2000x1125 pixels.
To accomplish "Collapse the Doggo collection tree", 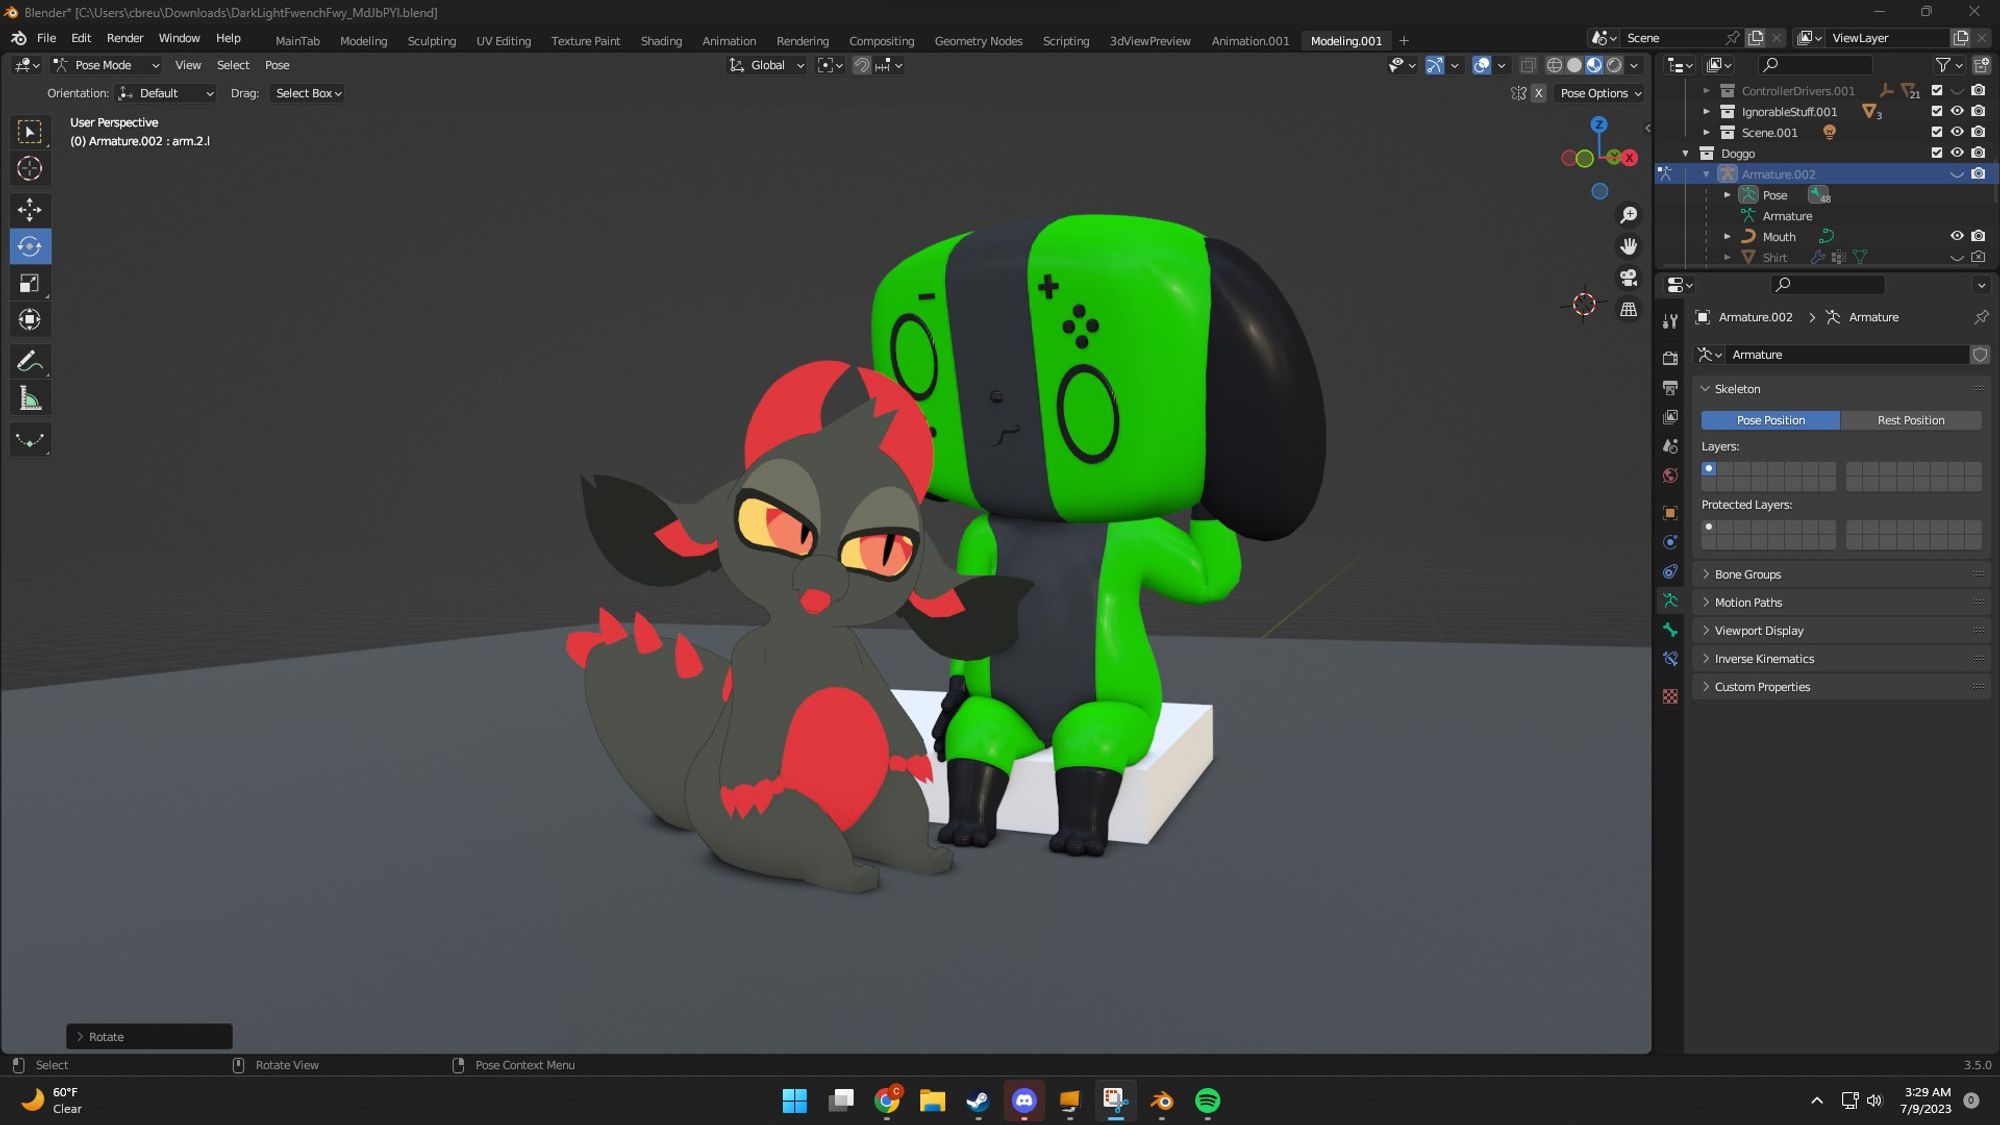I will (x=1686, y=153).
